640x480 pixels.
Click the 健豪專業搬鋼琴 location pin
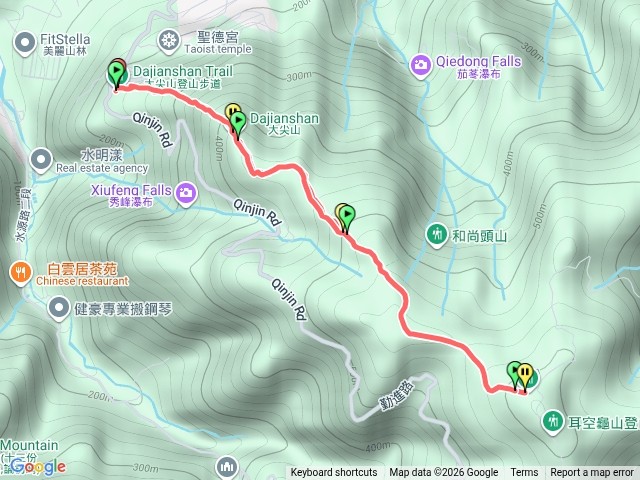click(59, 308)
